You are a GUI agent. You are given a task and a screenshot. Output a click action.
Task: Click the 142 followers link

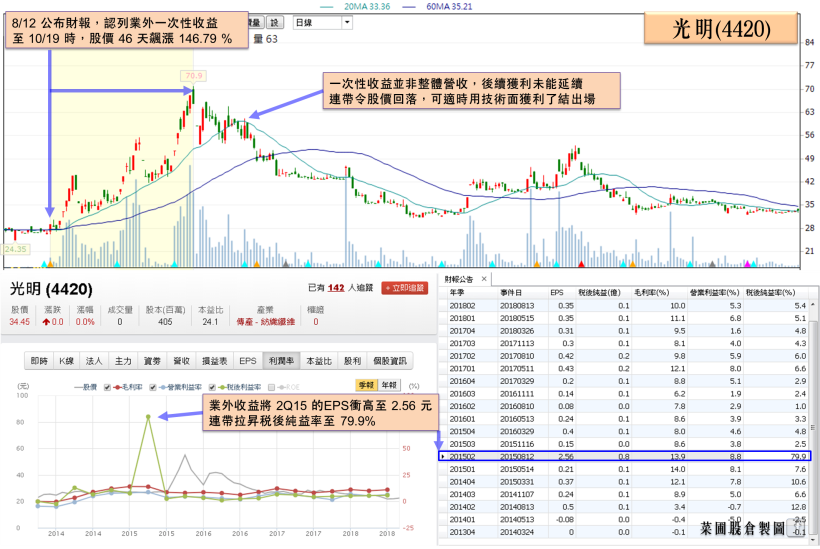point(336,288)
